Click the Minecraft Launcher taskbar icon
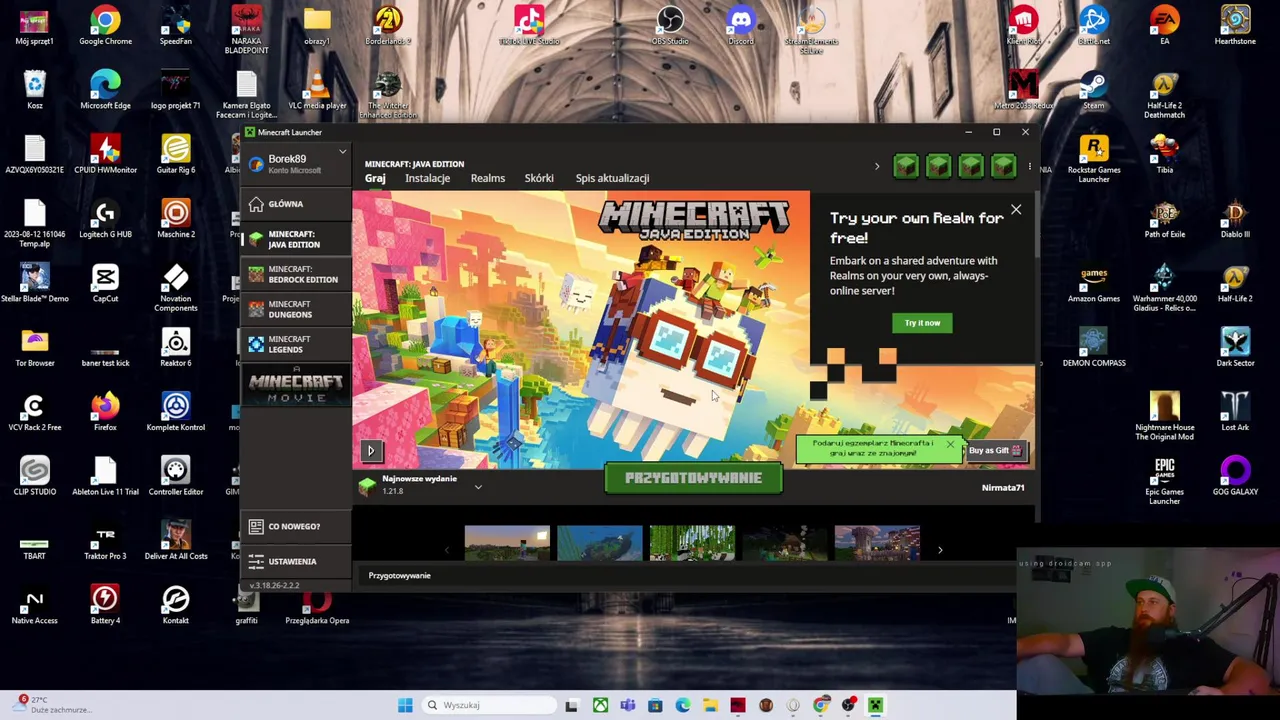Image resolution: width=1280 pixels, height=720 pixels. click(875, 705)
